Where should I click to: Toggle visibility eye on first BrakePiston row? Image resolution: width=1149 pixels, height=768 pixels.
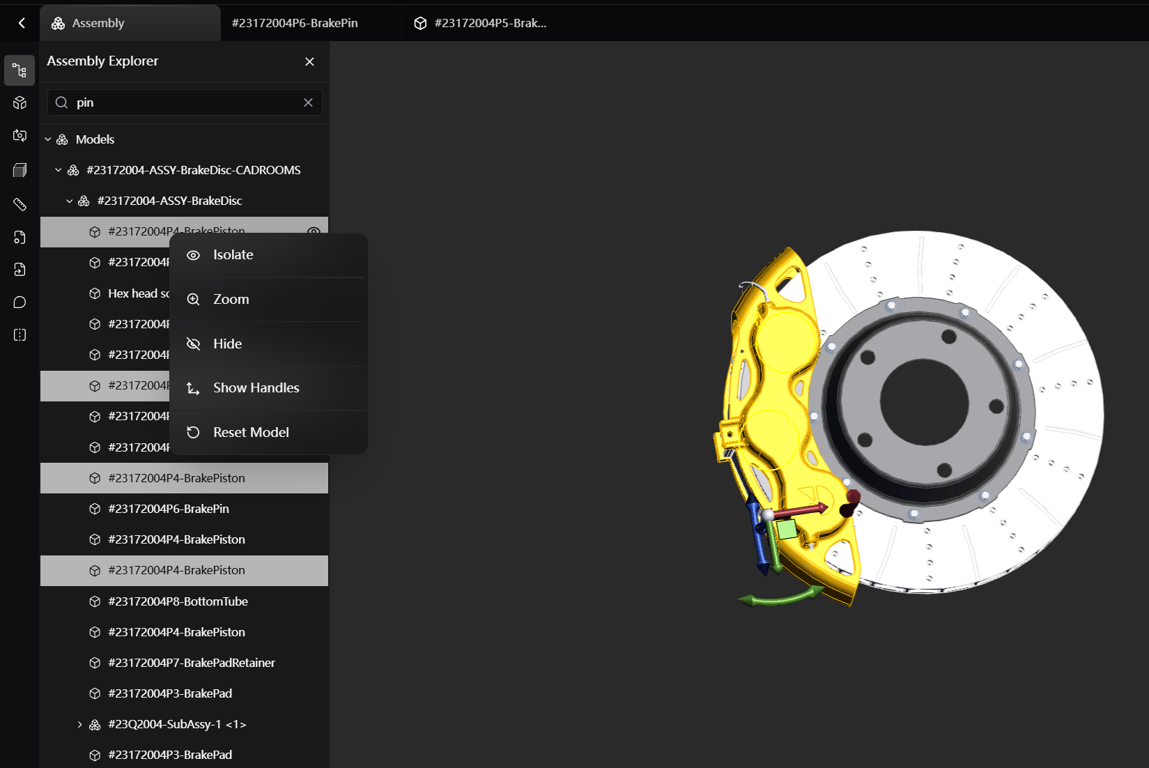[314, 230]
